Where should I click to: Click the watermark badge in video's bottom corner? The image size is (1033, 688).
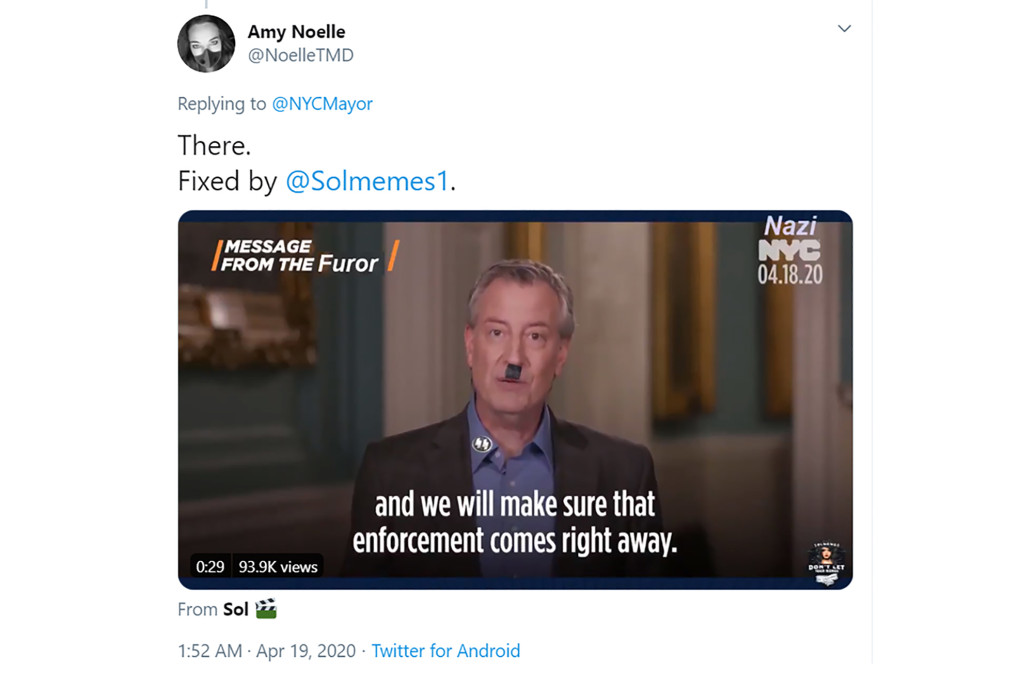pyautogui.click(x=826, y=563)
